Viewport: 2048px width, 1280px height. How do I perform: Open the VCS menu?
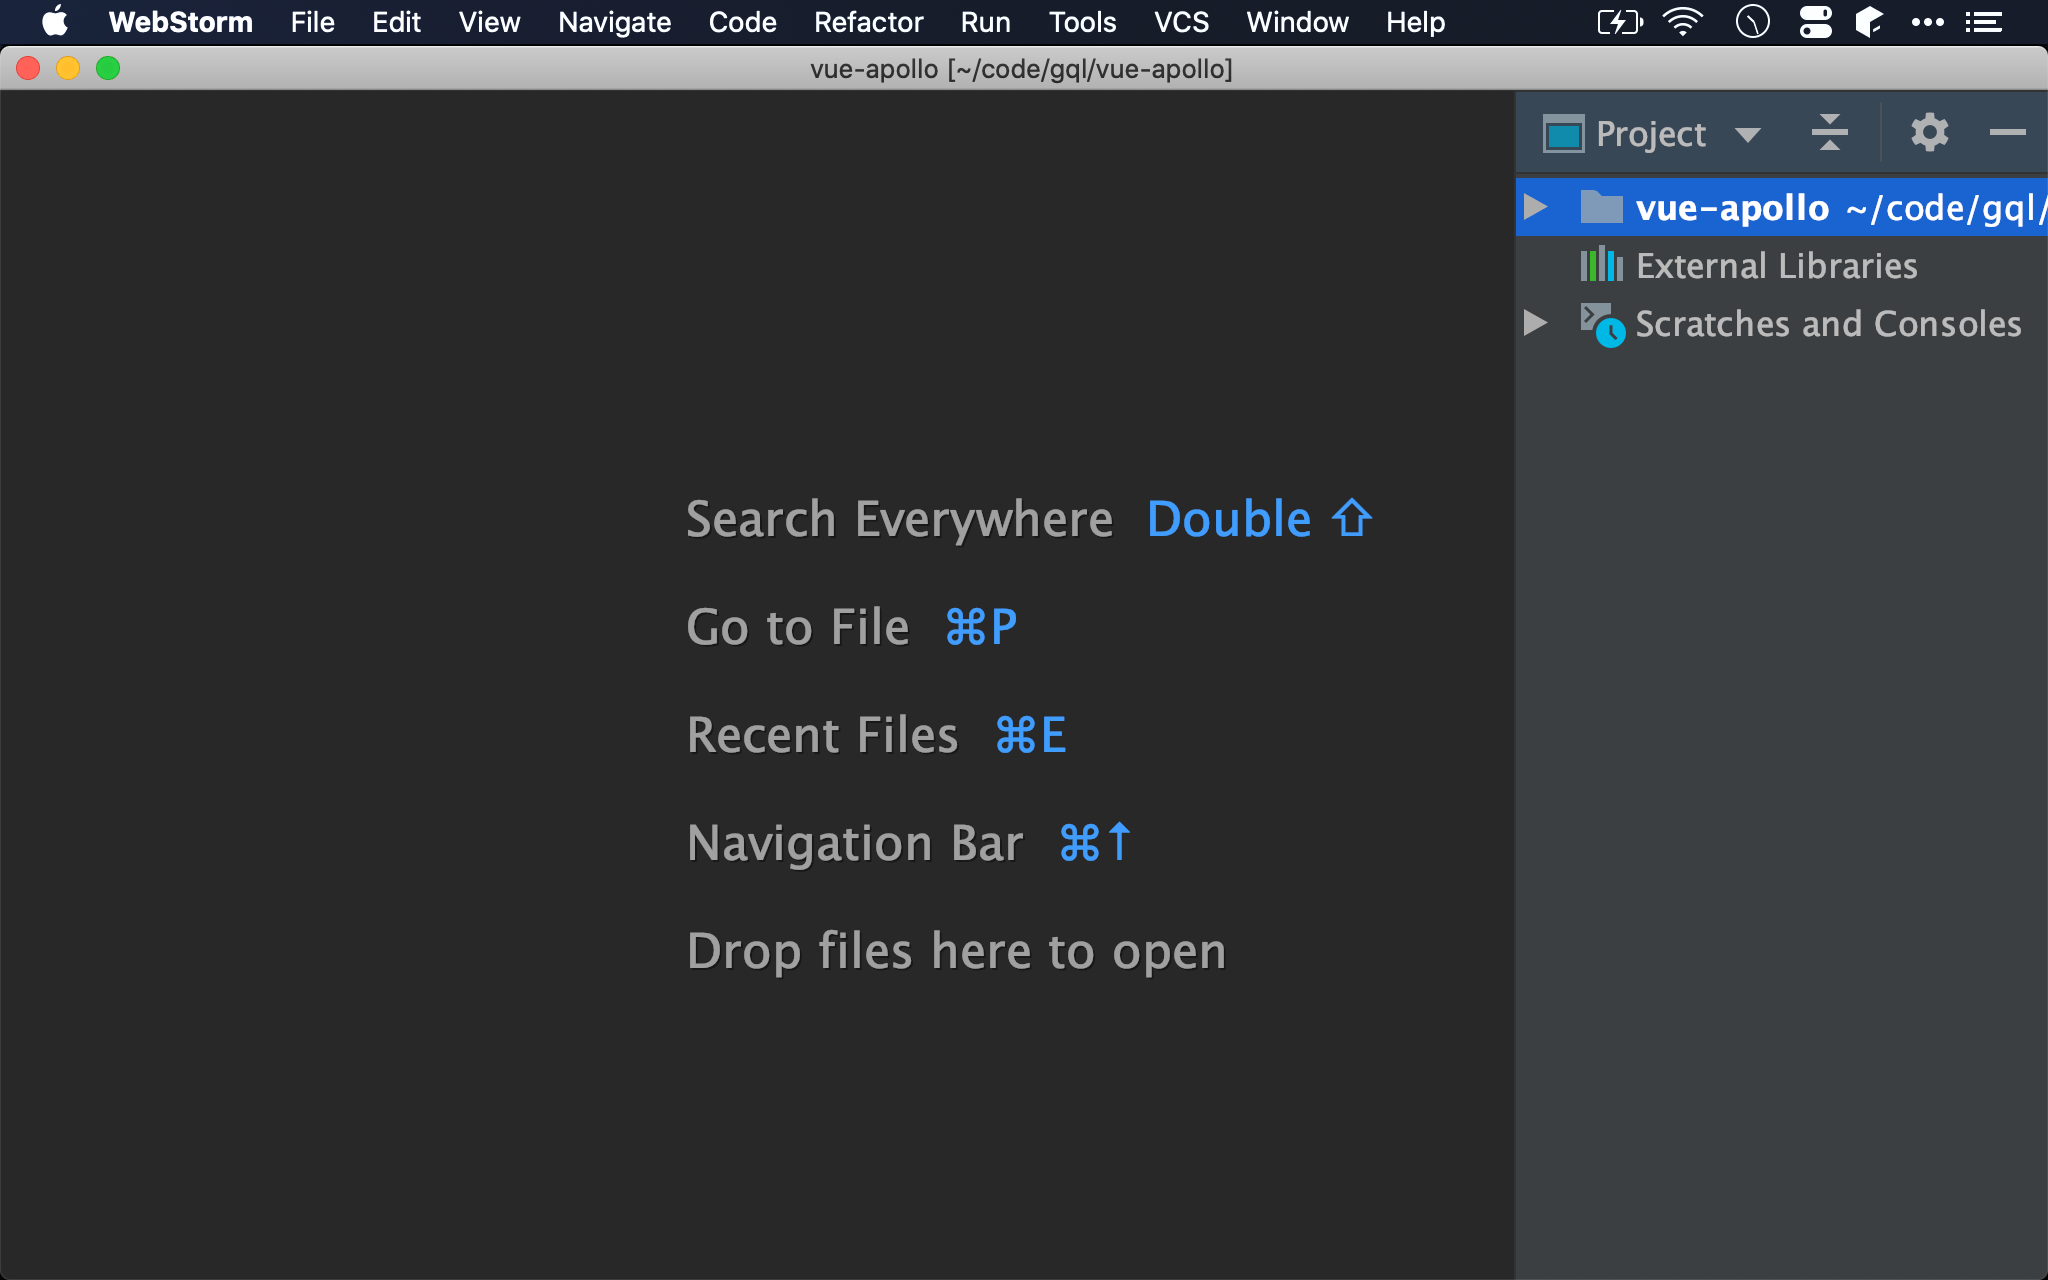pyautogui.click(x=1181, y=22)
